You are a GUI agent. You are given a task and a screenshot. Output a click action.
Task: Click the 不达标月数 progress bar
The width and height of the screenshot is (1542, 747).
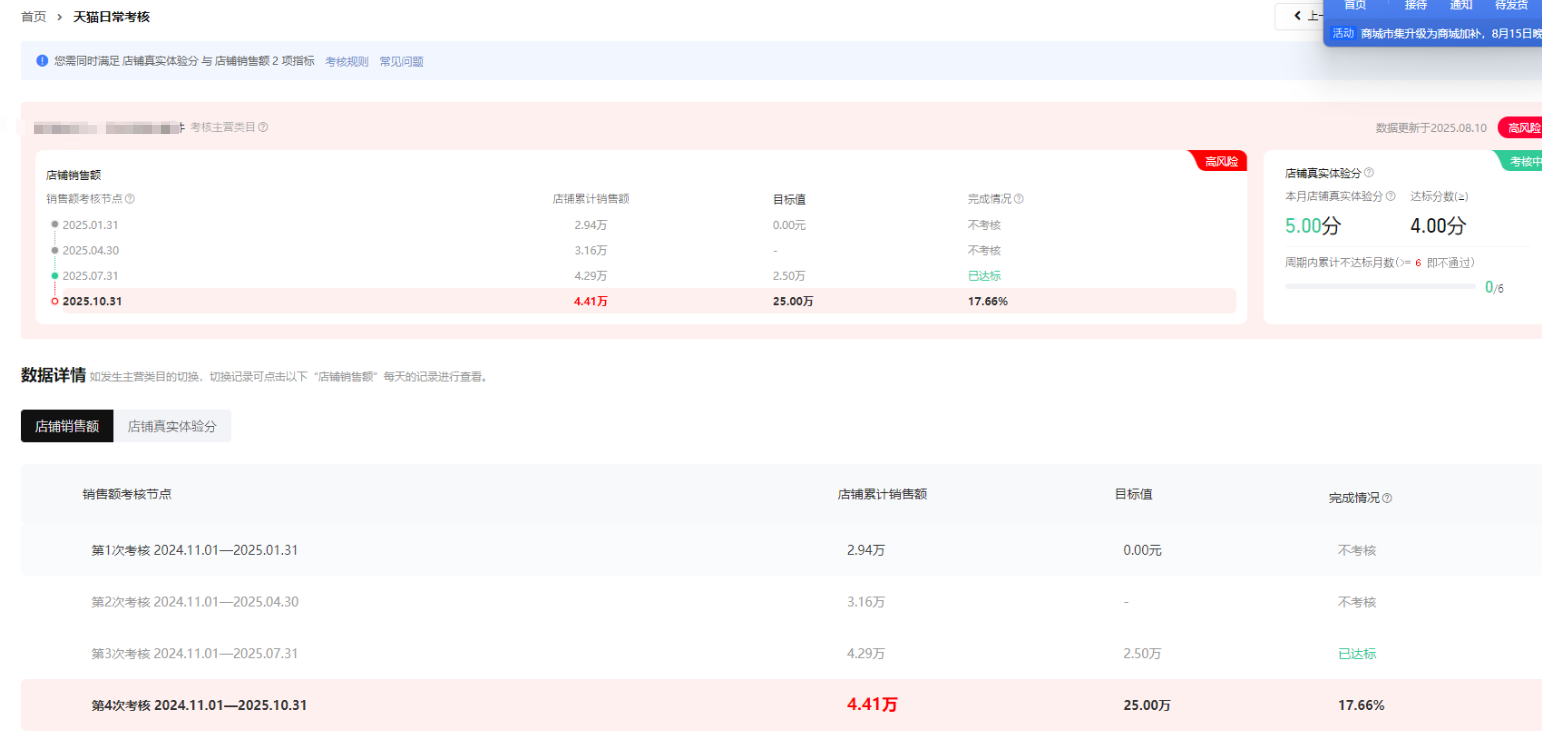click(x=1379, y=287)
